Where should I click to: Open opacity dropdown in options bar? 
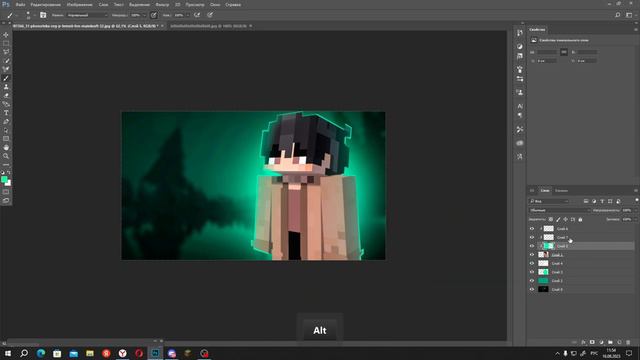coord(144,15)
